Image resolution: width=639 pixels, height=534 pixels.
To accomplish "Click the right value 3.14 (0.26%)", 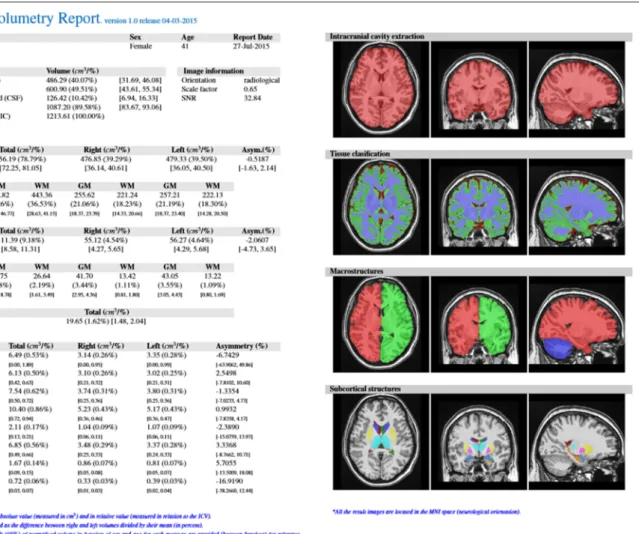I will 97,355.
